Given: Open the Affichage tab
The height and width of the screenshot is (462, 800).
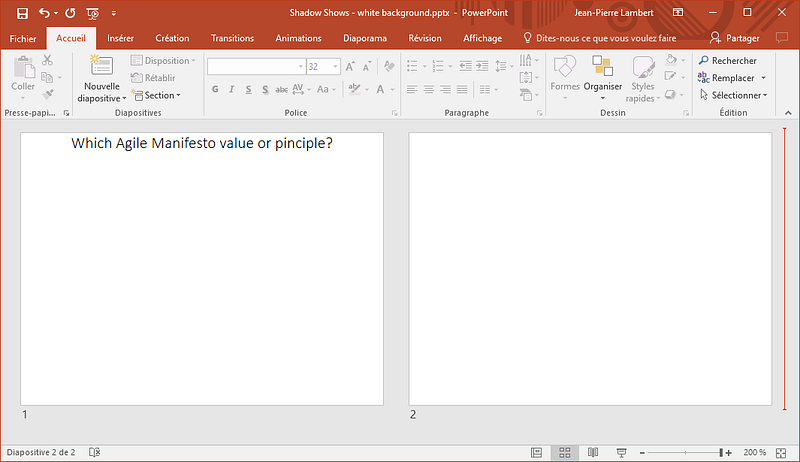Looking at the screenshot, I should (x=482, y=38).
